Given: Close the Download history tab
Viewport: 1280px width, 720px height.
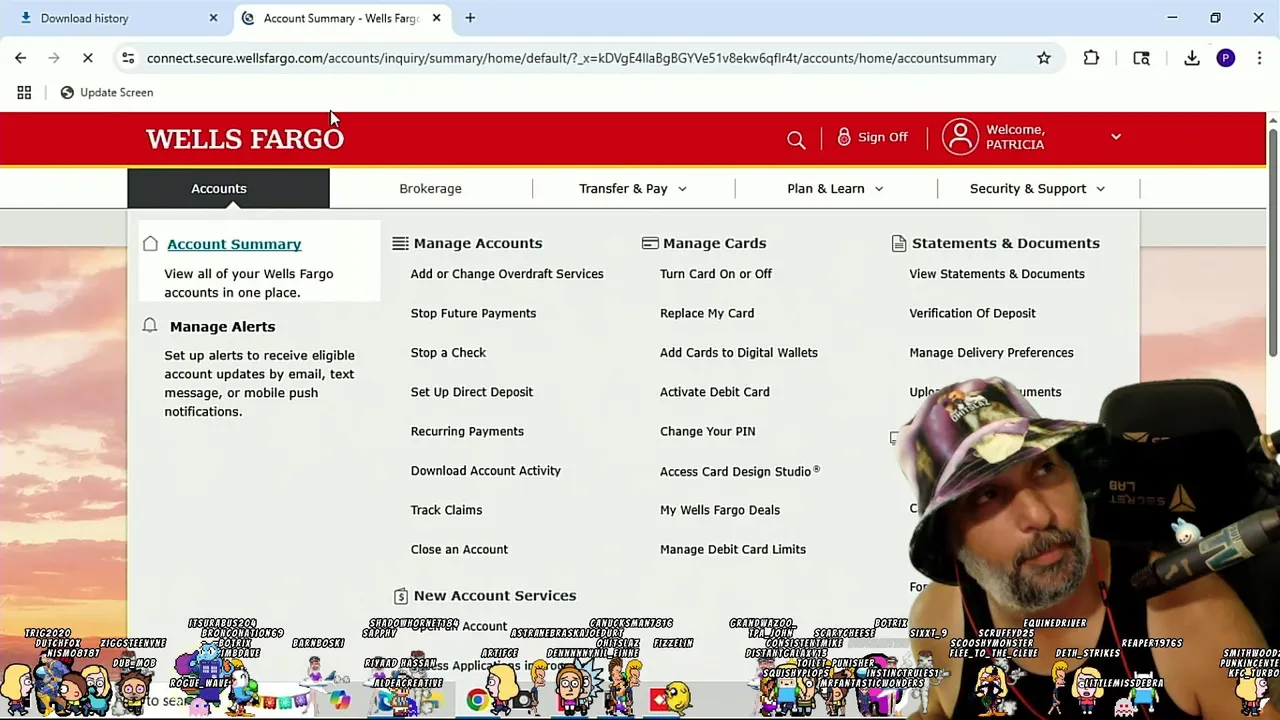Looking at the screenshot, I should (213, 18).
